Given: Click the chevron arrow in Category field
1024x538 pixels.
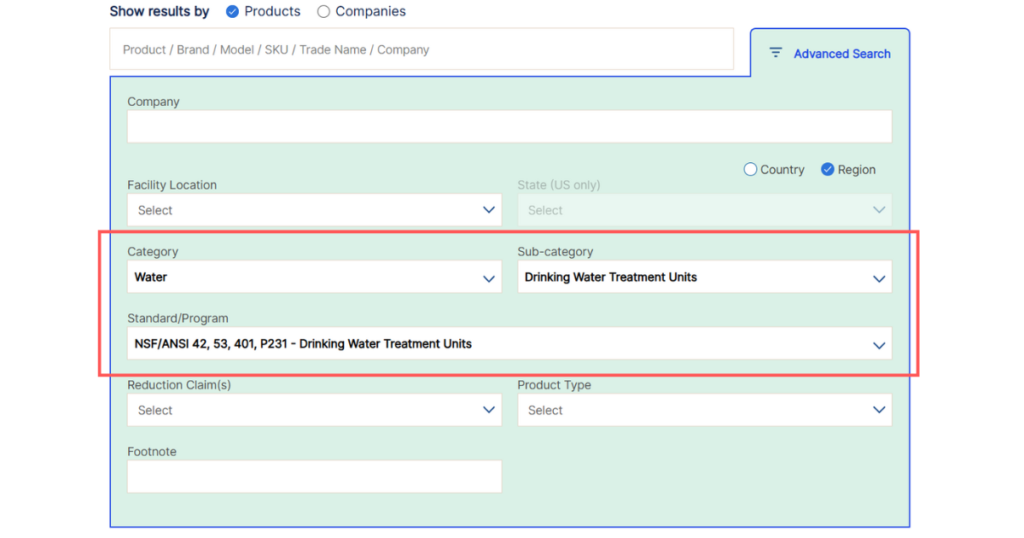Looking at the screenshot, I should point(489,278).
